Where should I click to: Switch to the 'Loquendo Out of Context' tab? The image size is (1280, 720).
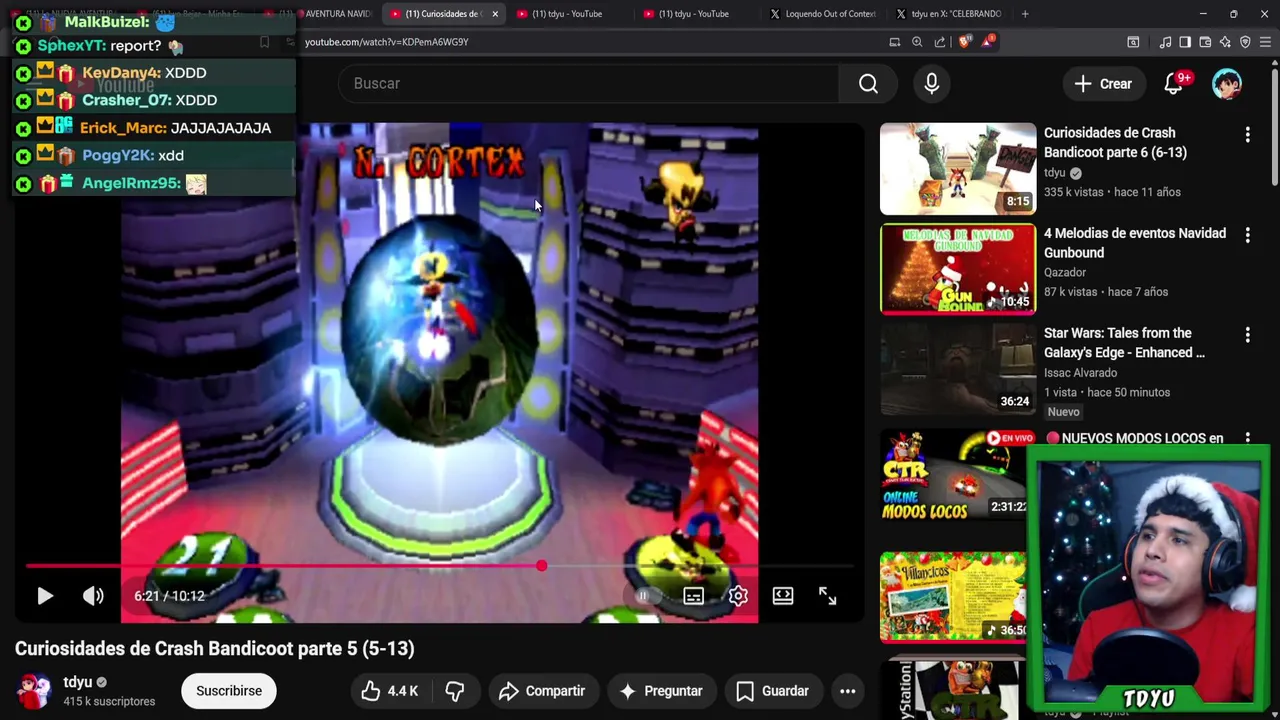[822, 14]
